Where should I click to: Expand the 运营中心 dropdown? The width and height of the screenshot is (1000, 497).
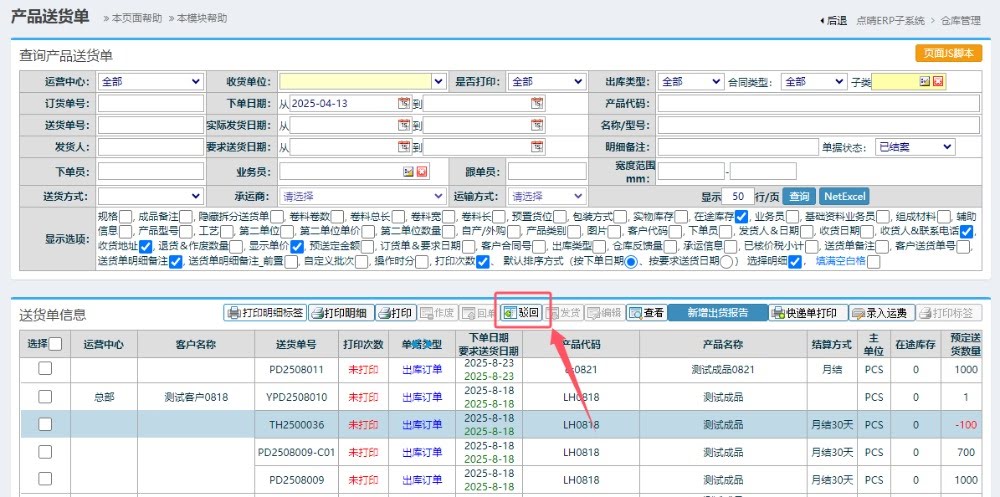coord(150,81)
